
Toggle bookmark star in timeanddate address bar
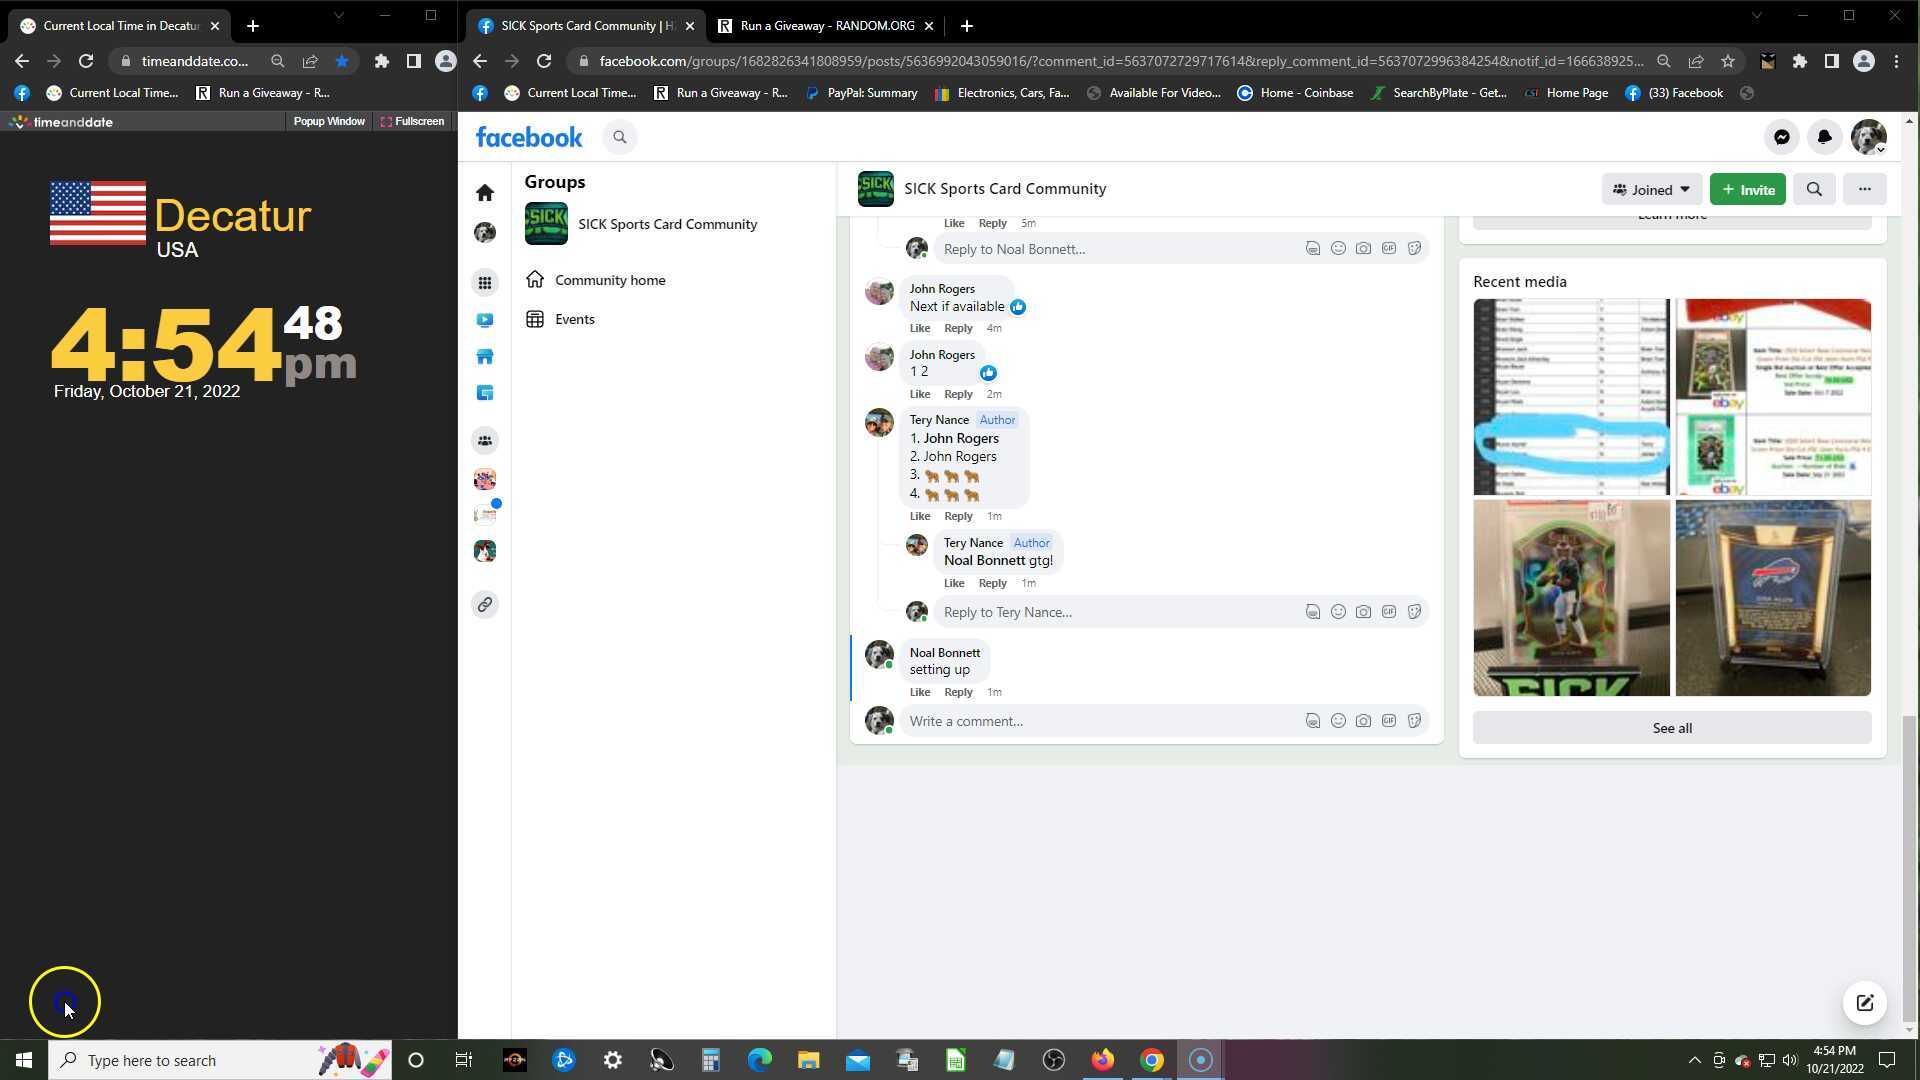pyautogui.click(x=342, y=61)
